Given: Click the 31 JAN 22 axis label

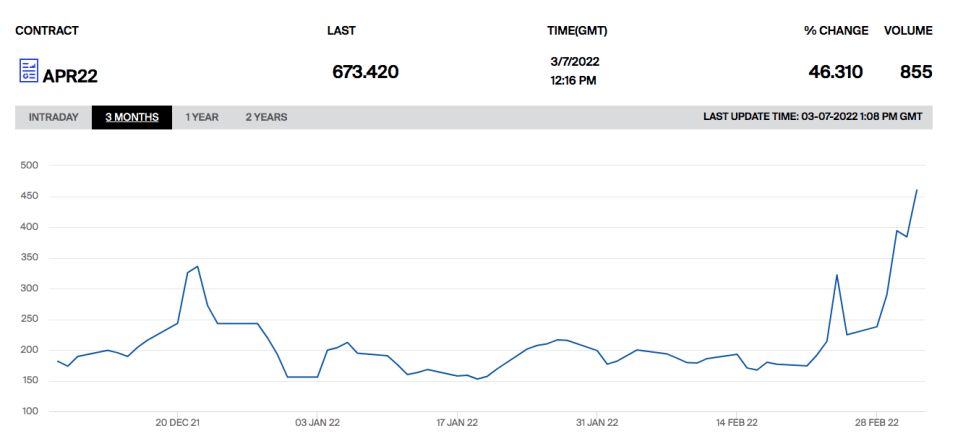Looking at the screenshot, I should pos(597,423).
